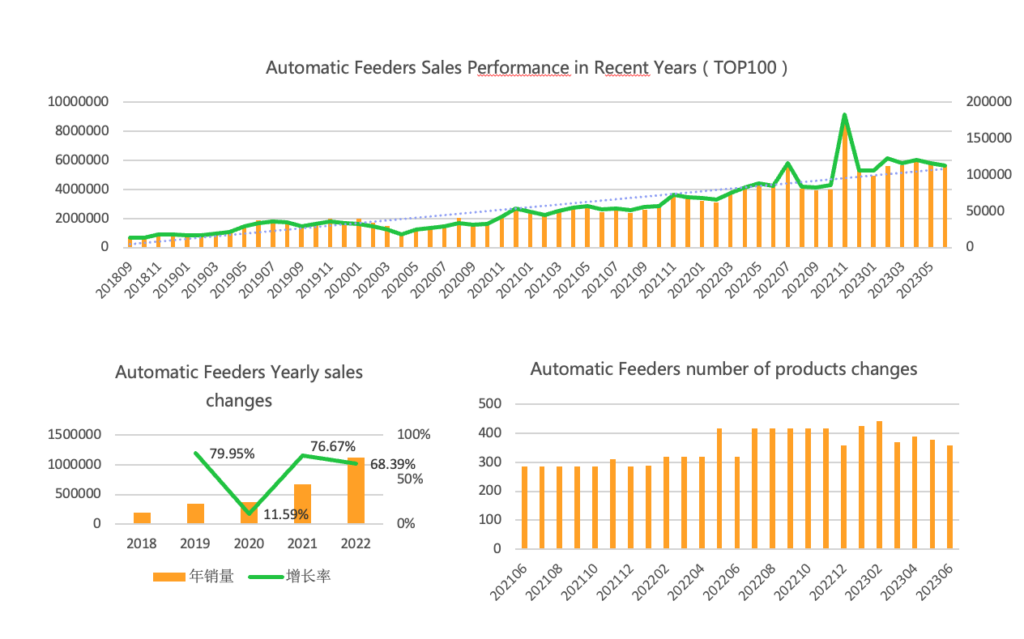The image size is (1024, 639).
Task: Select the 11.59% data label
Action: point(285,514)
